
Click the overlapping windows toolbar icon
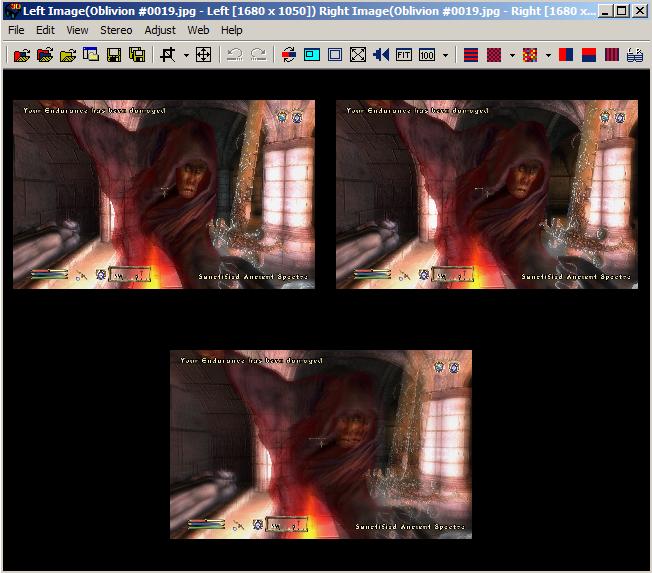(x=91, y=55)
